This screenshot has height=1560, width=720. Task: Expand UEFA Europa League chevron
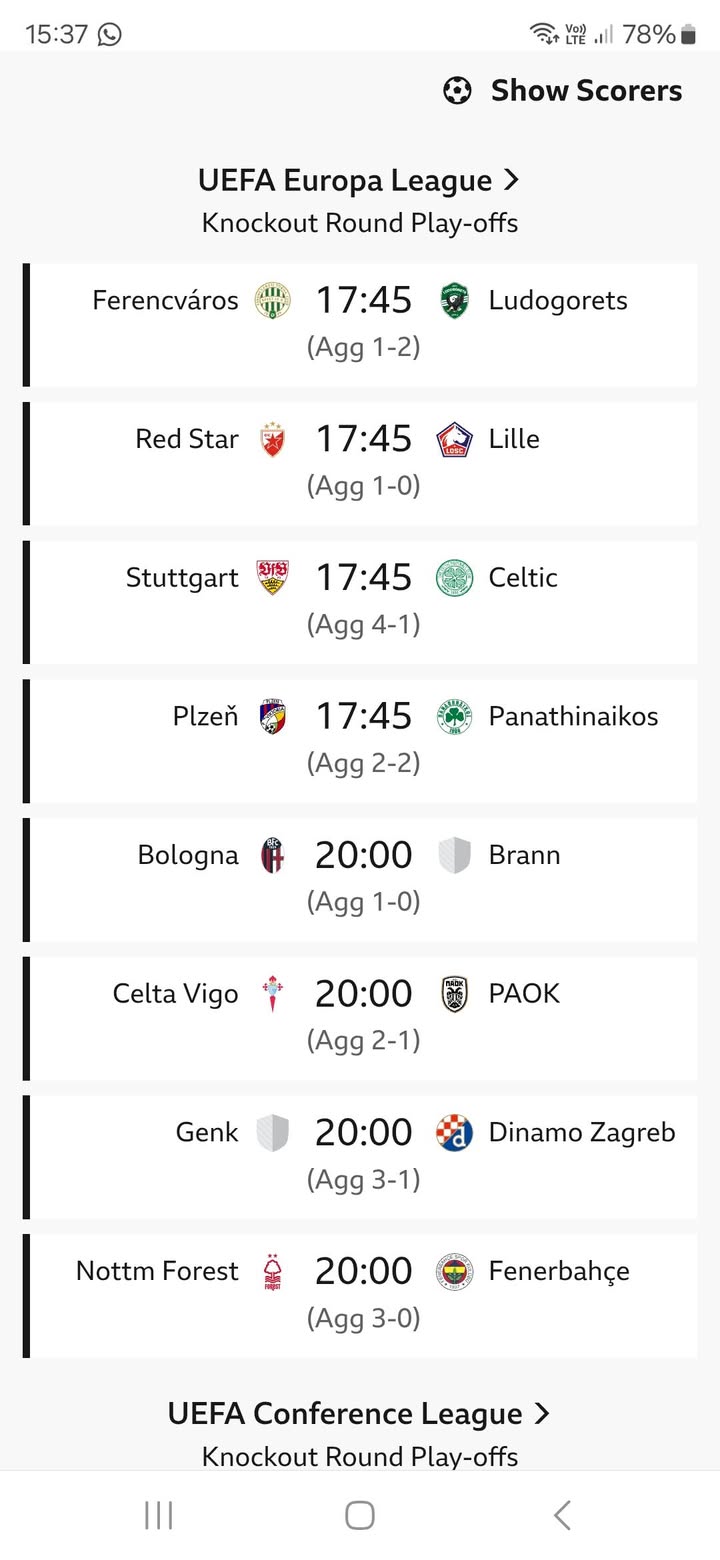click(512, 180)
